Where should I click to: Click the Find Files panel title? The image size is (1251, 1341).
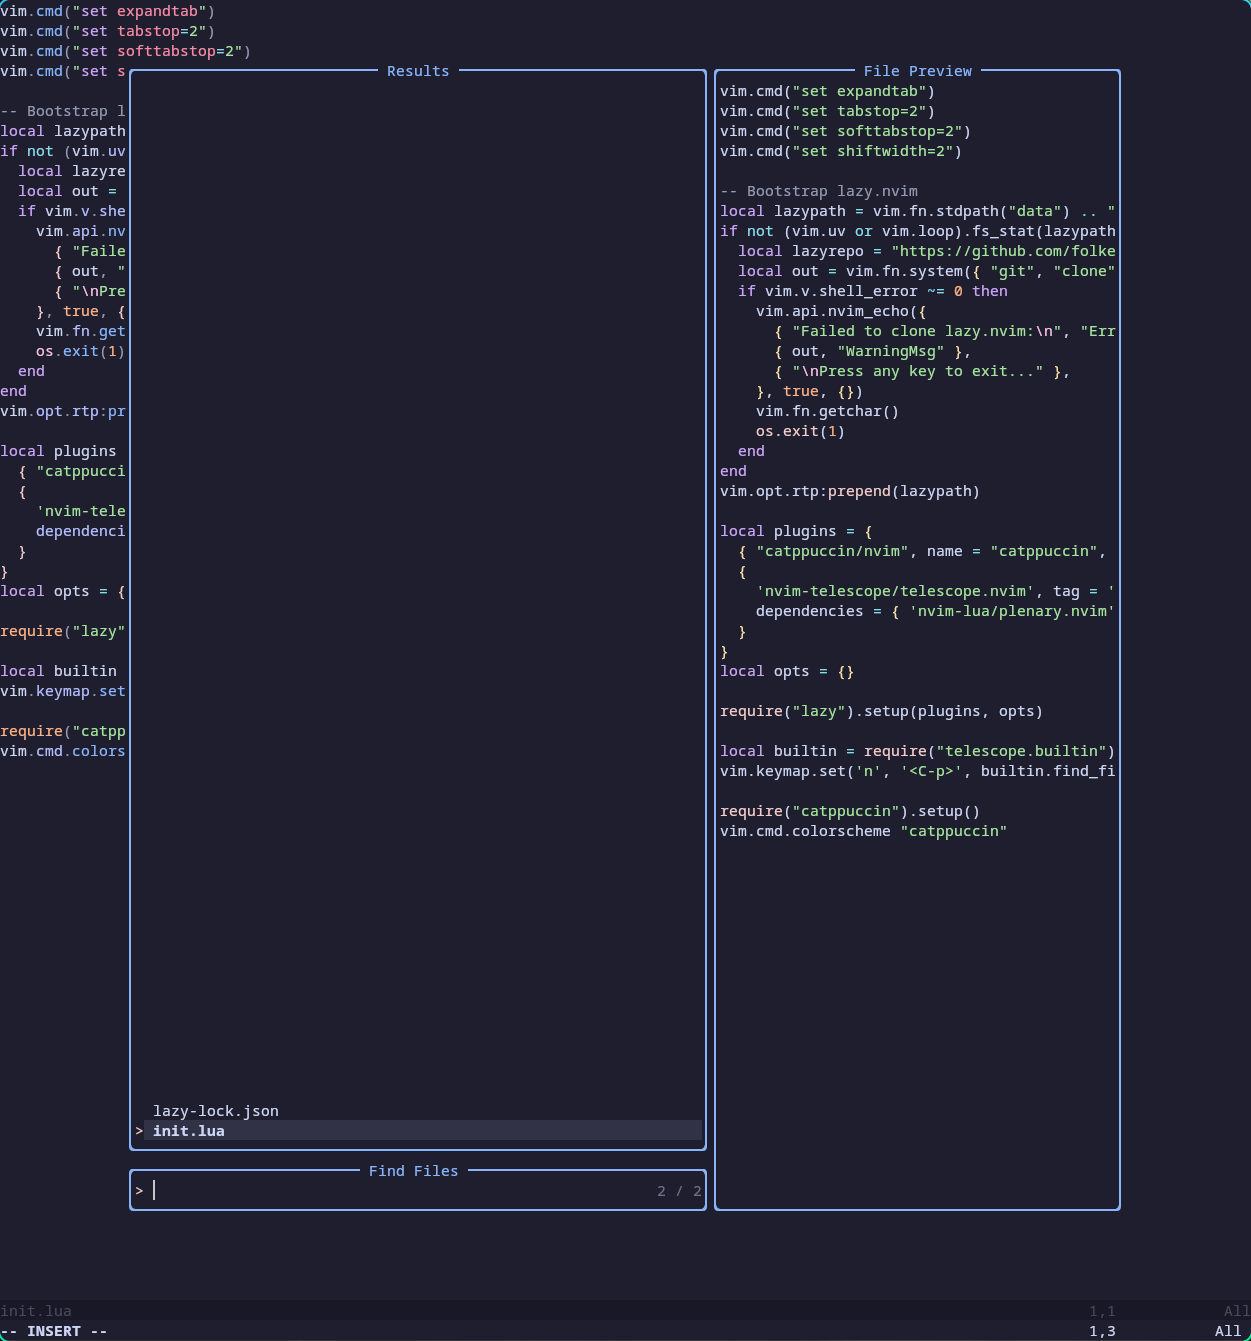click(414, 1171)
